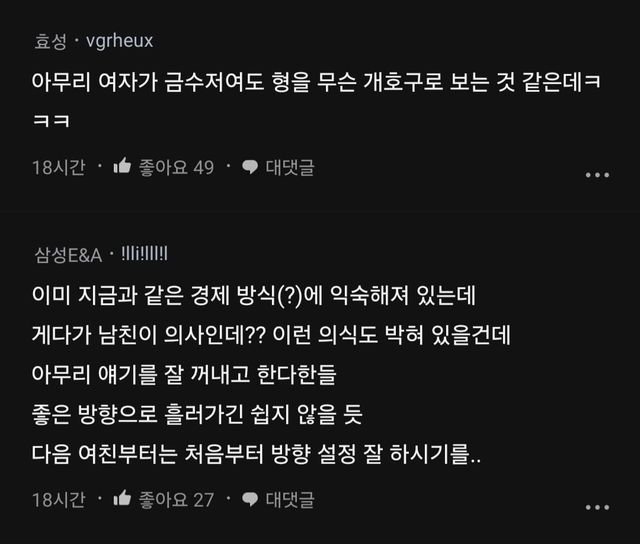The image size is (640, 544).
Task: Click comment text starting '아무리 여자가 금수저여도'
Action: (x=320, y=84)
